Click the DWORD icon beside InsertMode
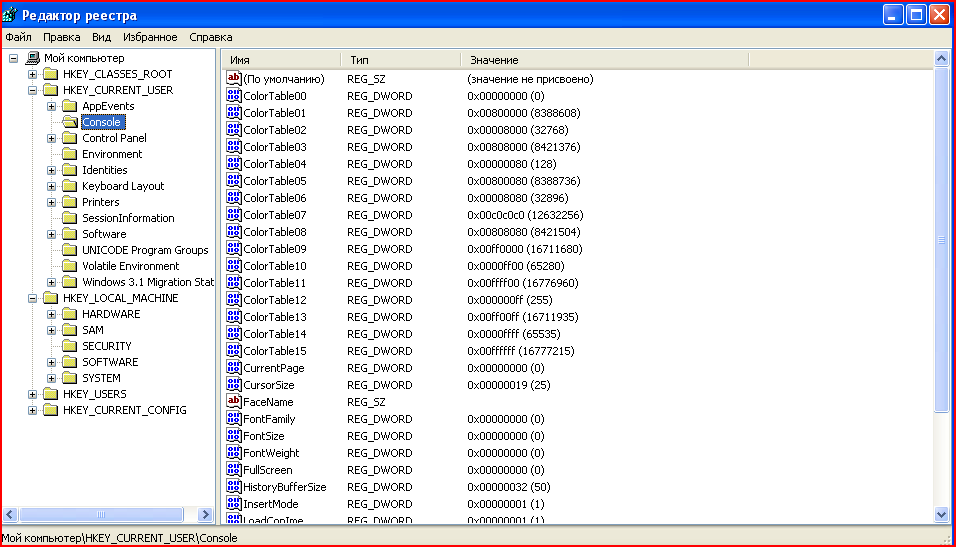The image size is (956, 547). click(x=234, y=504)
